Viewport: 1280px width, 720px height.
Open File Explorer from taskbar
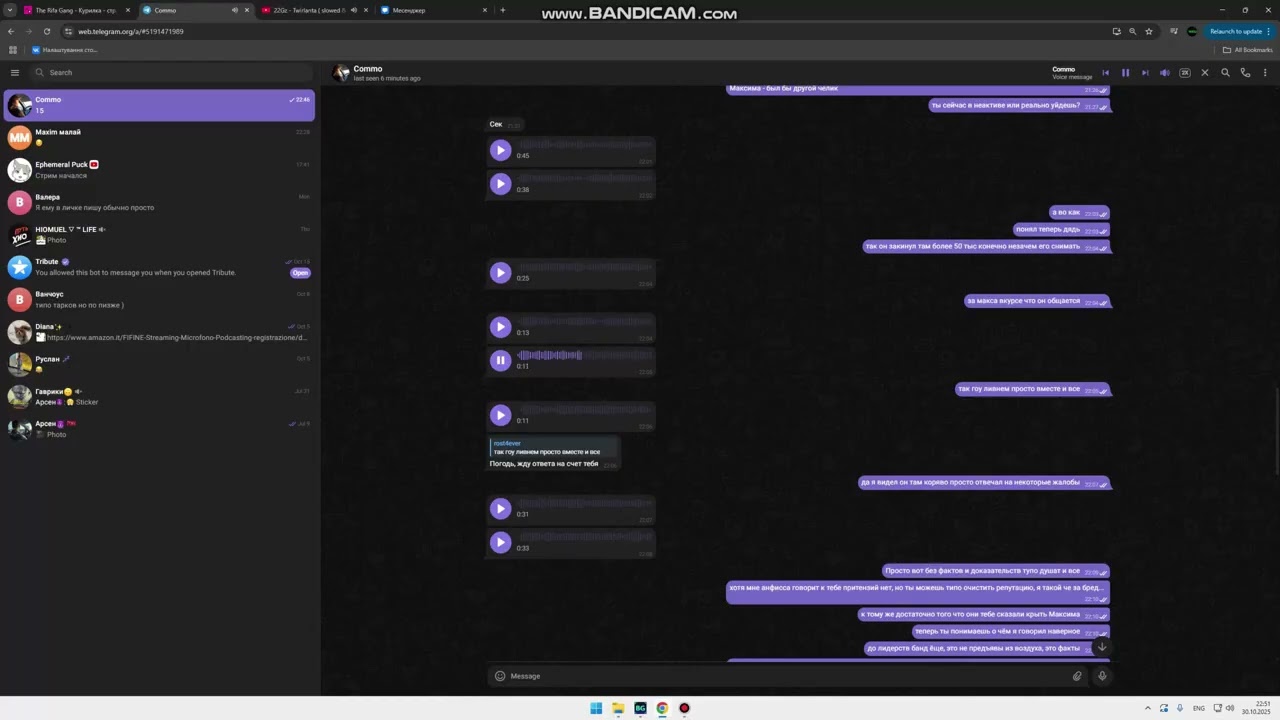click(x=618, y=708)
